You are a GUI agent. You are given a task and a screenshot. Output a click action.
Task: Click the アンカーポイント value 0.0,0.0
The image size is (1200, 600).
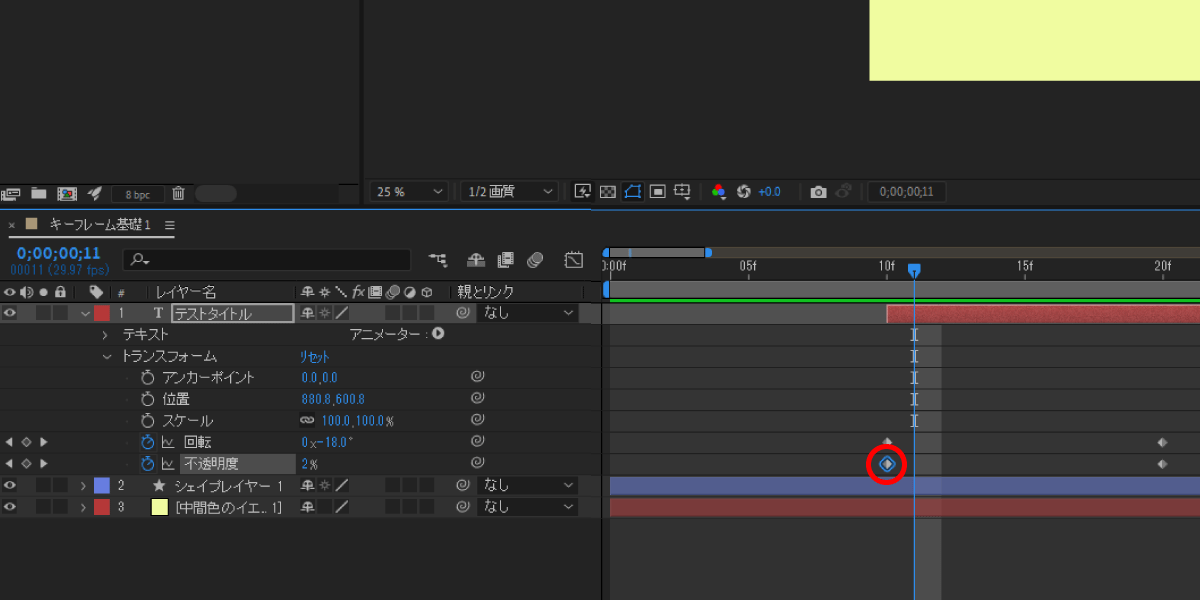319,378
